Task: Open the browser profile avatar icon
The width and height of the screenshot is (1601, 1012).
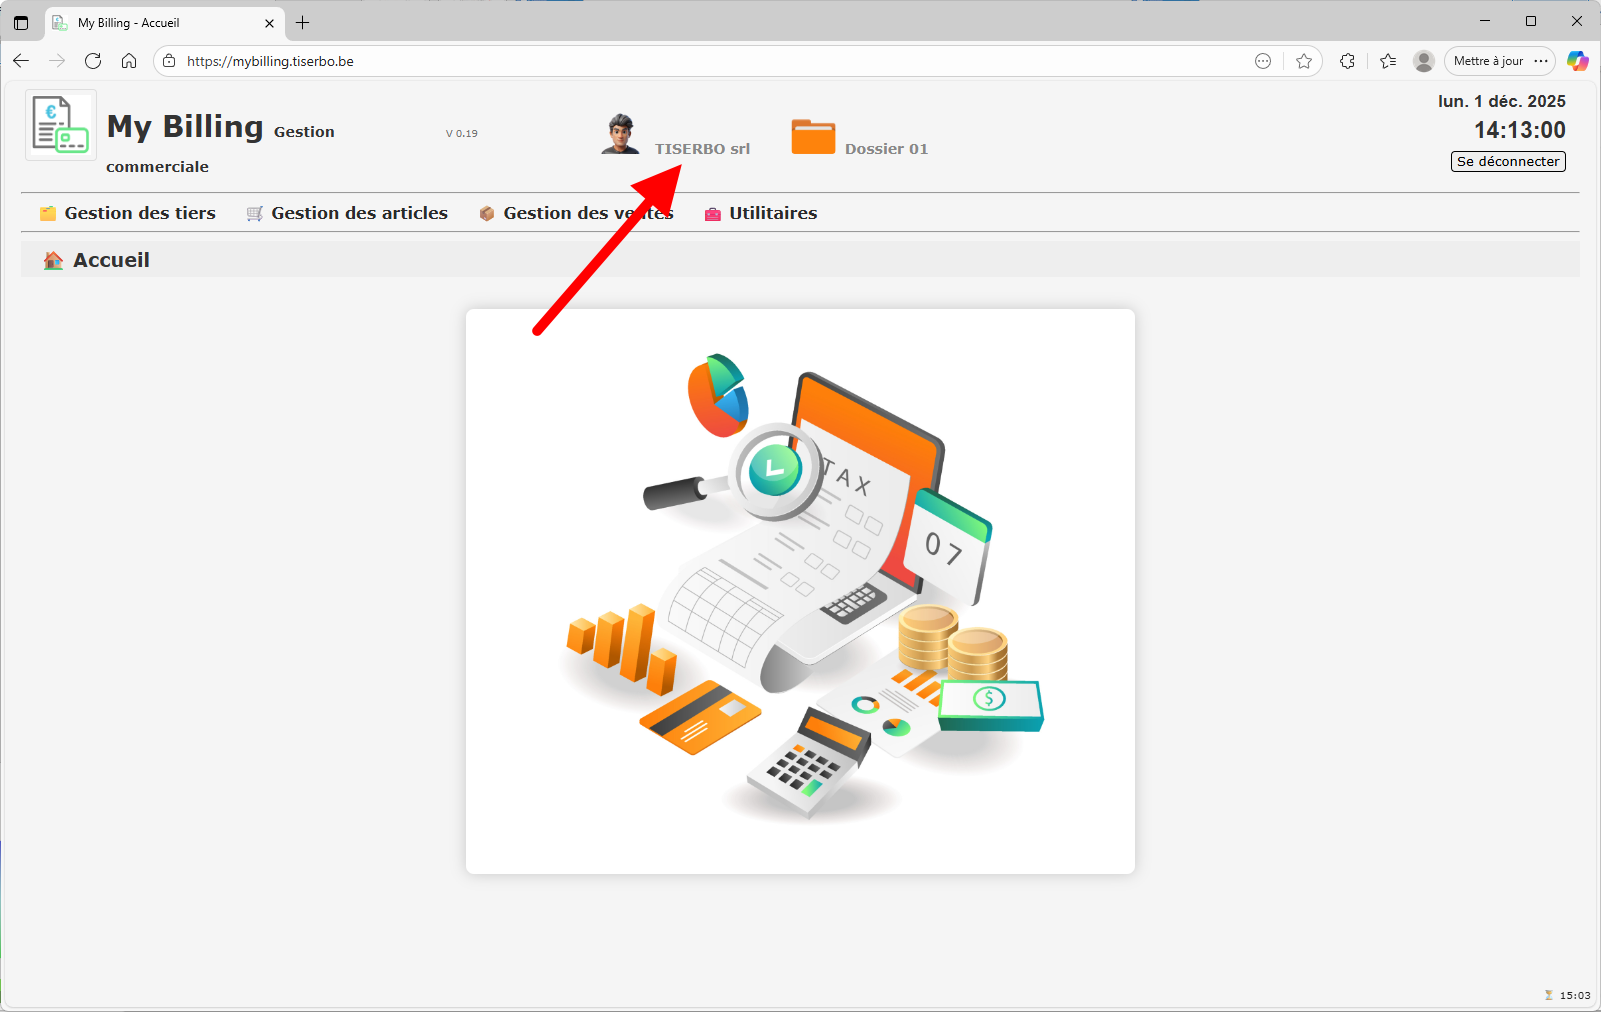Action: coord(1423,61)
